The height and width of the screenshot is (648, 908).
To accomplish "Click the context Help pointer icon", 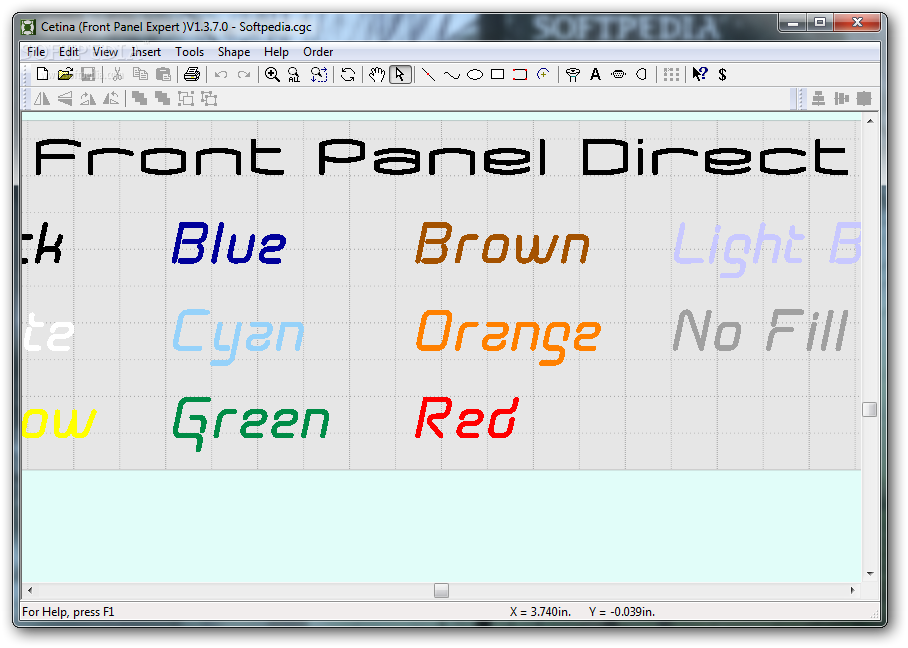I will (700, 74).
